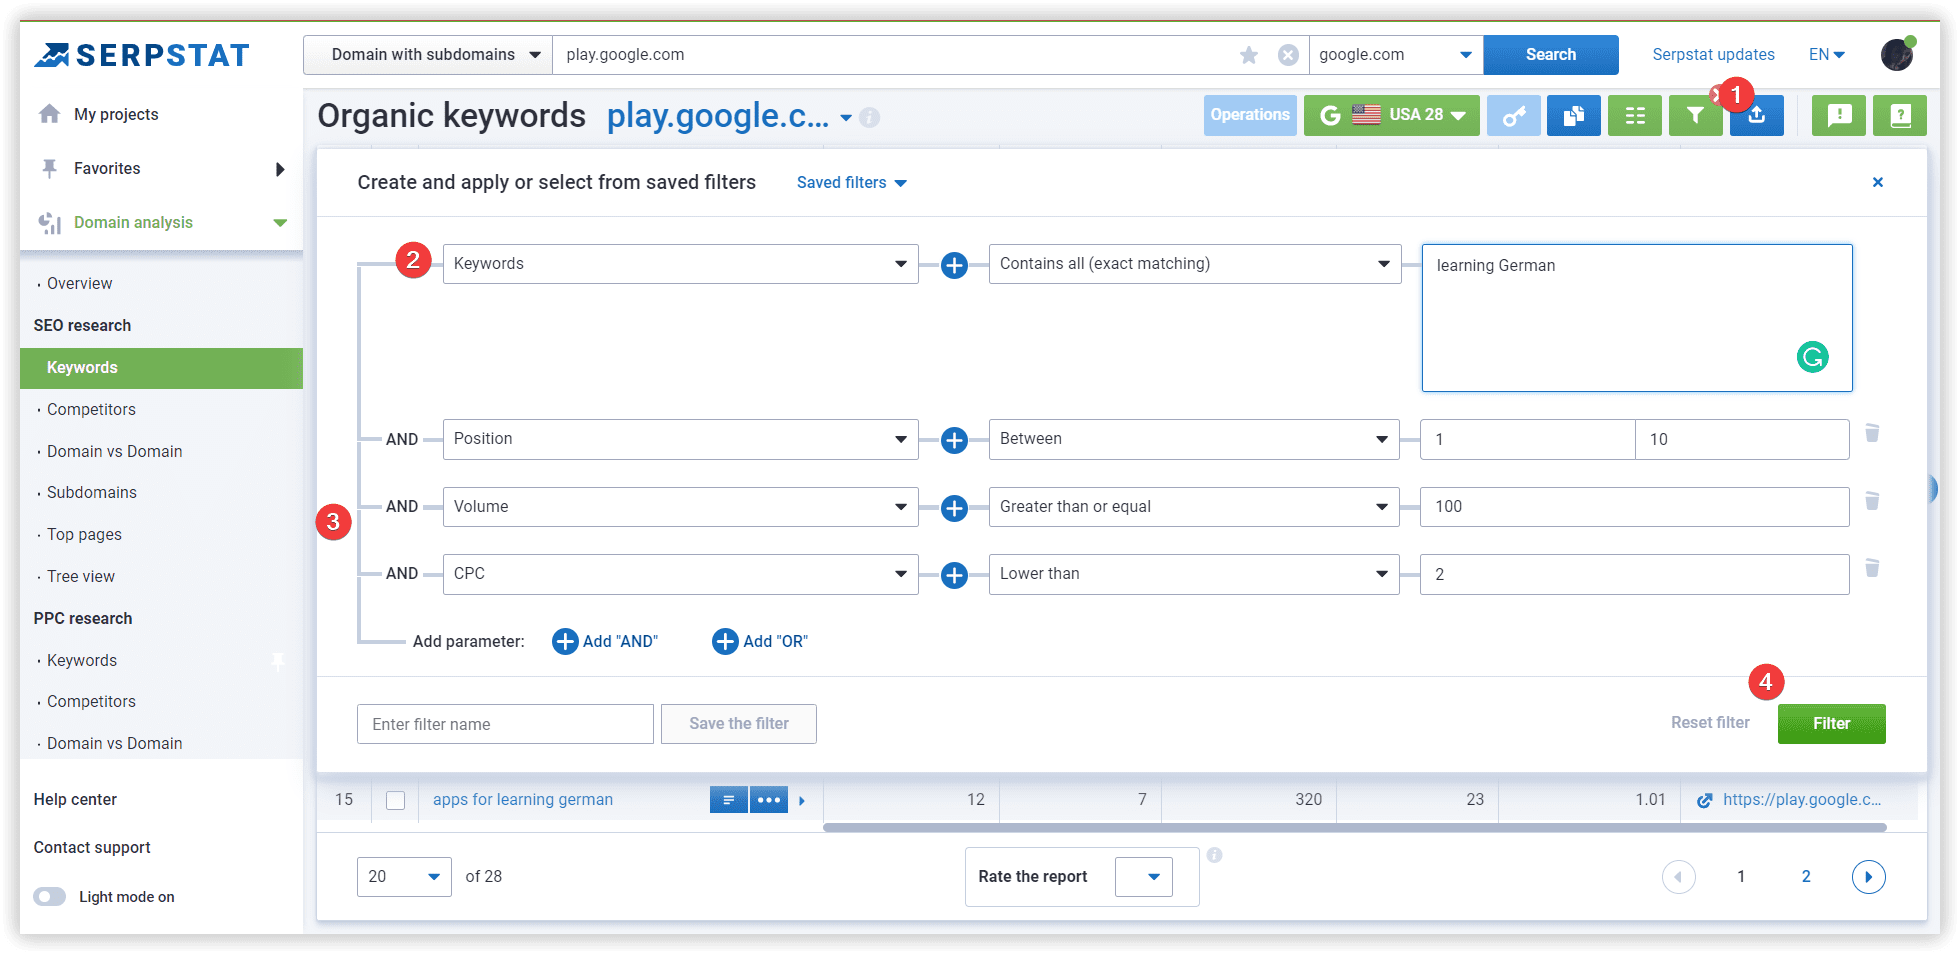Open Subdomains in sidebar
This screenshot has width=1960, height=954.
(92, 493)
